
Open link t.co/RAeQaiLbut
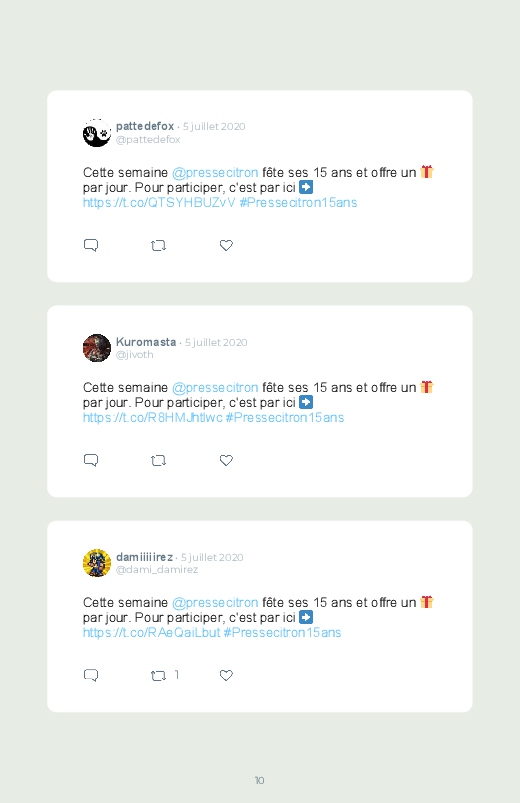tap(152, 633)
